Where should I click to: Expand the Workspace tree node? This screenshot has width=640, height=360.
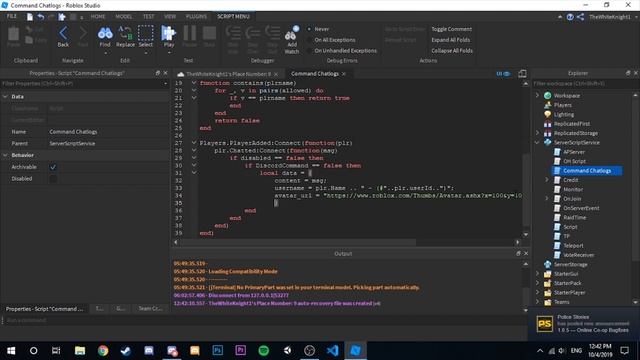(x=538, y=96)
